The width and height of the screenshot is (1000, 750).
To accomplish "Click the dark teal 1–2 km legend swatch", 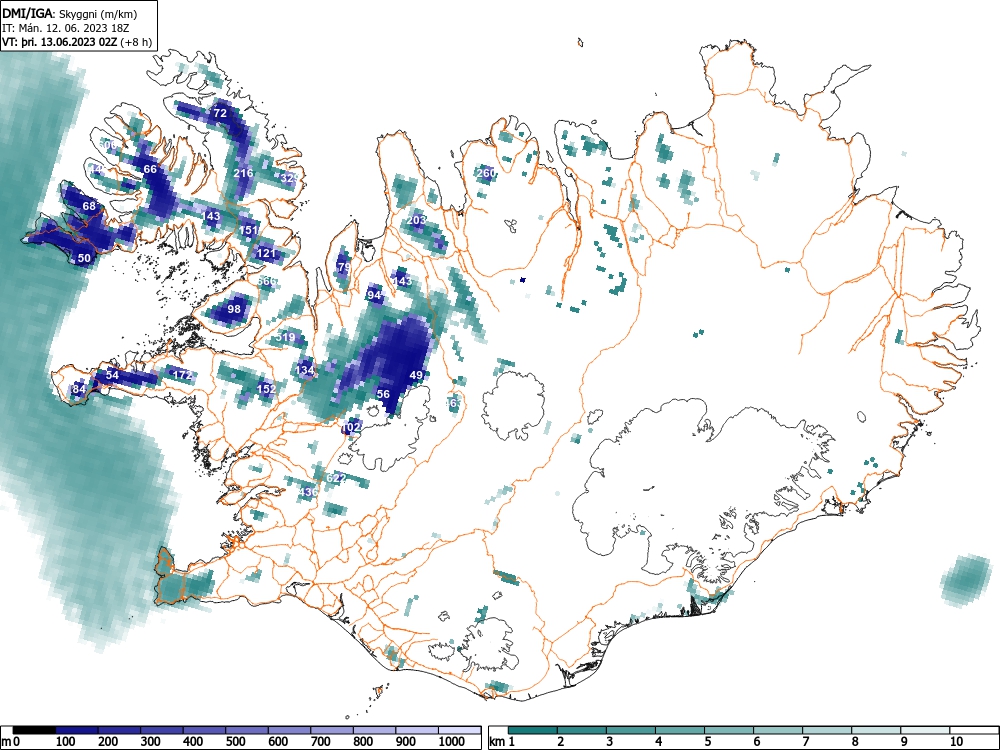I will point(533,730).
